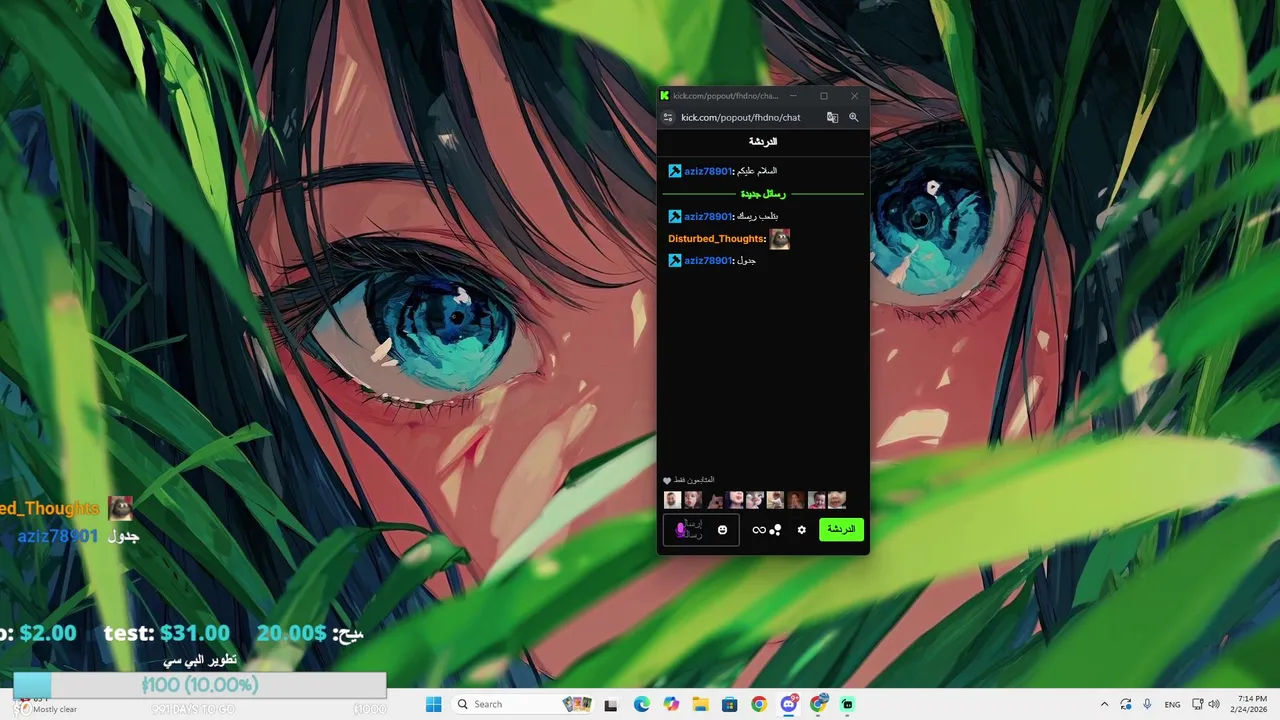The image size is (1280, 720).
Task: Open Task View icon on taskbar
Action: click(611, 705)
